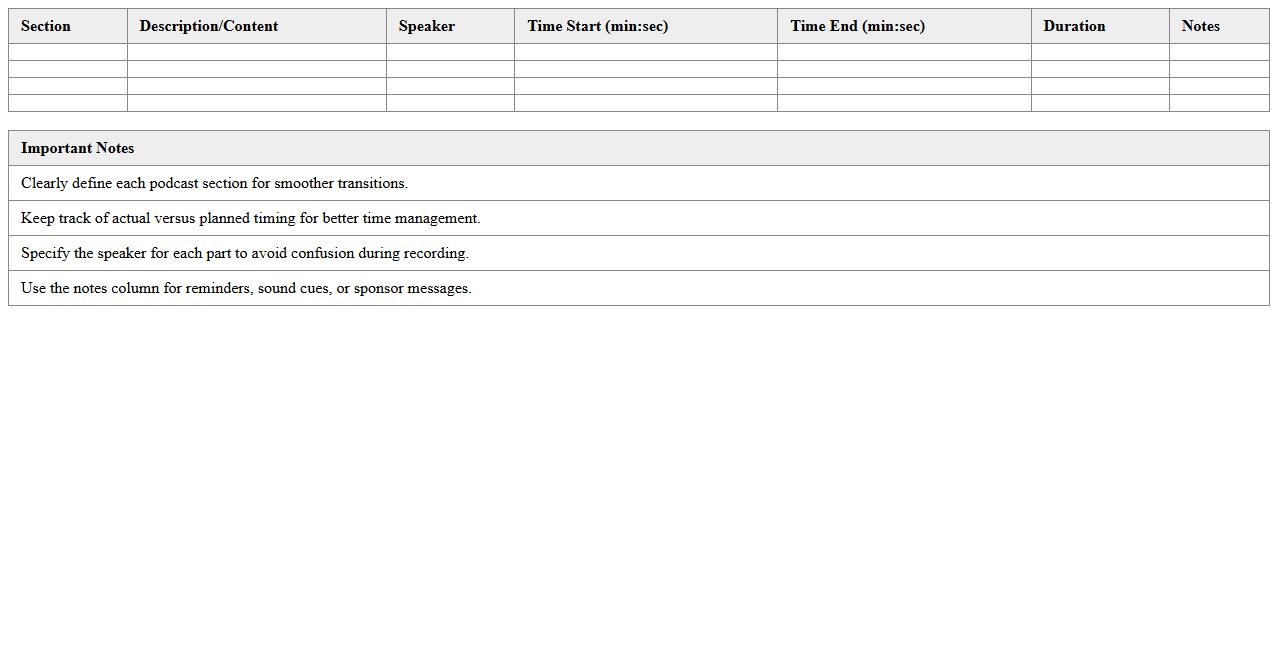Select the first empty row's Time Start cell
Image resolution: width=1278 pixels, height=650 pixels.
(646, 52)
